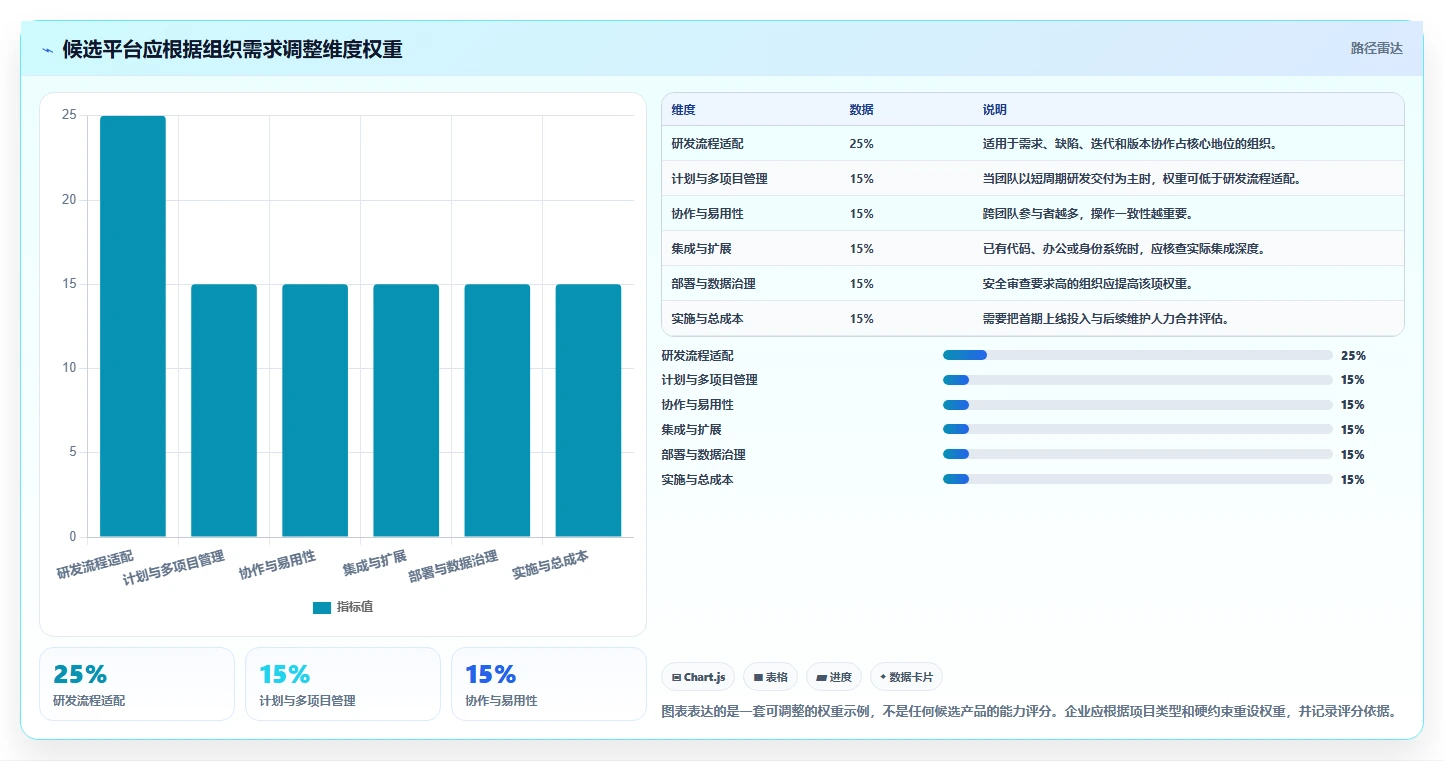Click the 实施与总成本 bar in the chart
The width and height of the screenshot is (1444, 761).
pos(588,410)
